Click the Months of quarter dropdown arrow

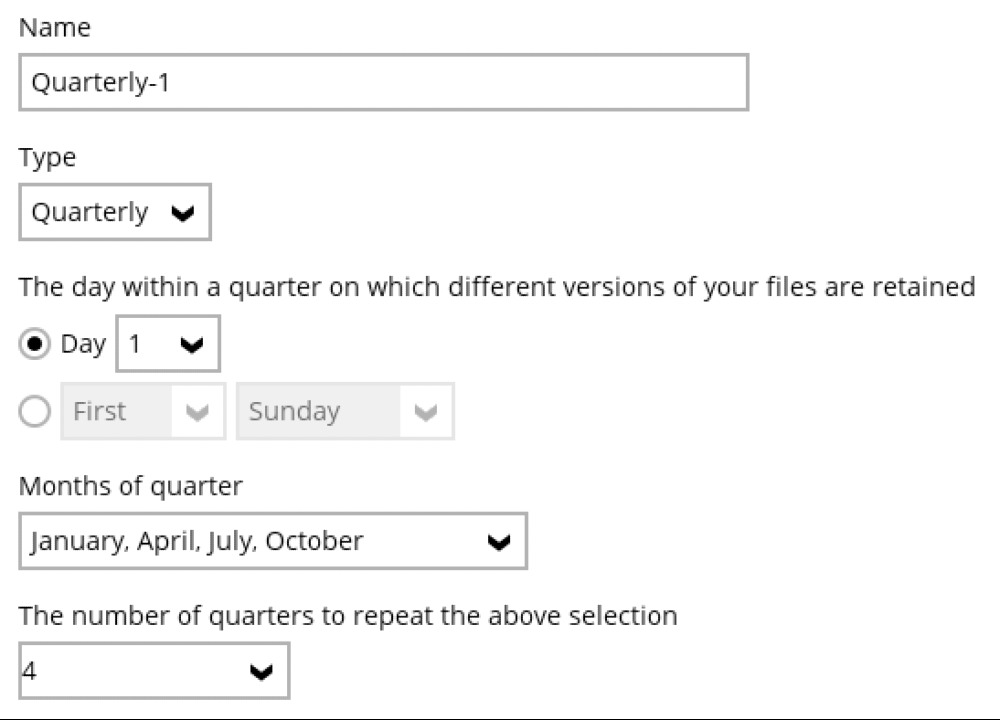click(x=499, y=541)
